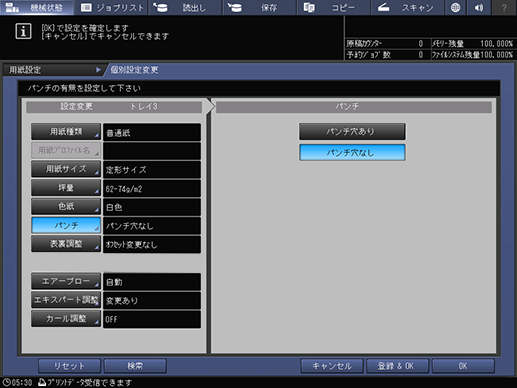Click the 05:30 clock in status bar

17,382
